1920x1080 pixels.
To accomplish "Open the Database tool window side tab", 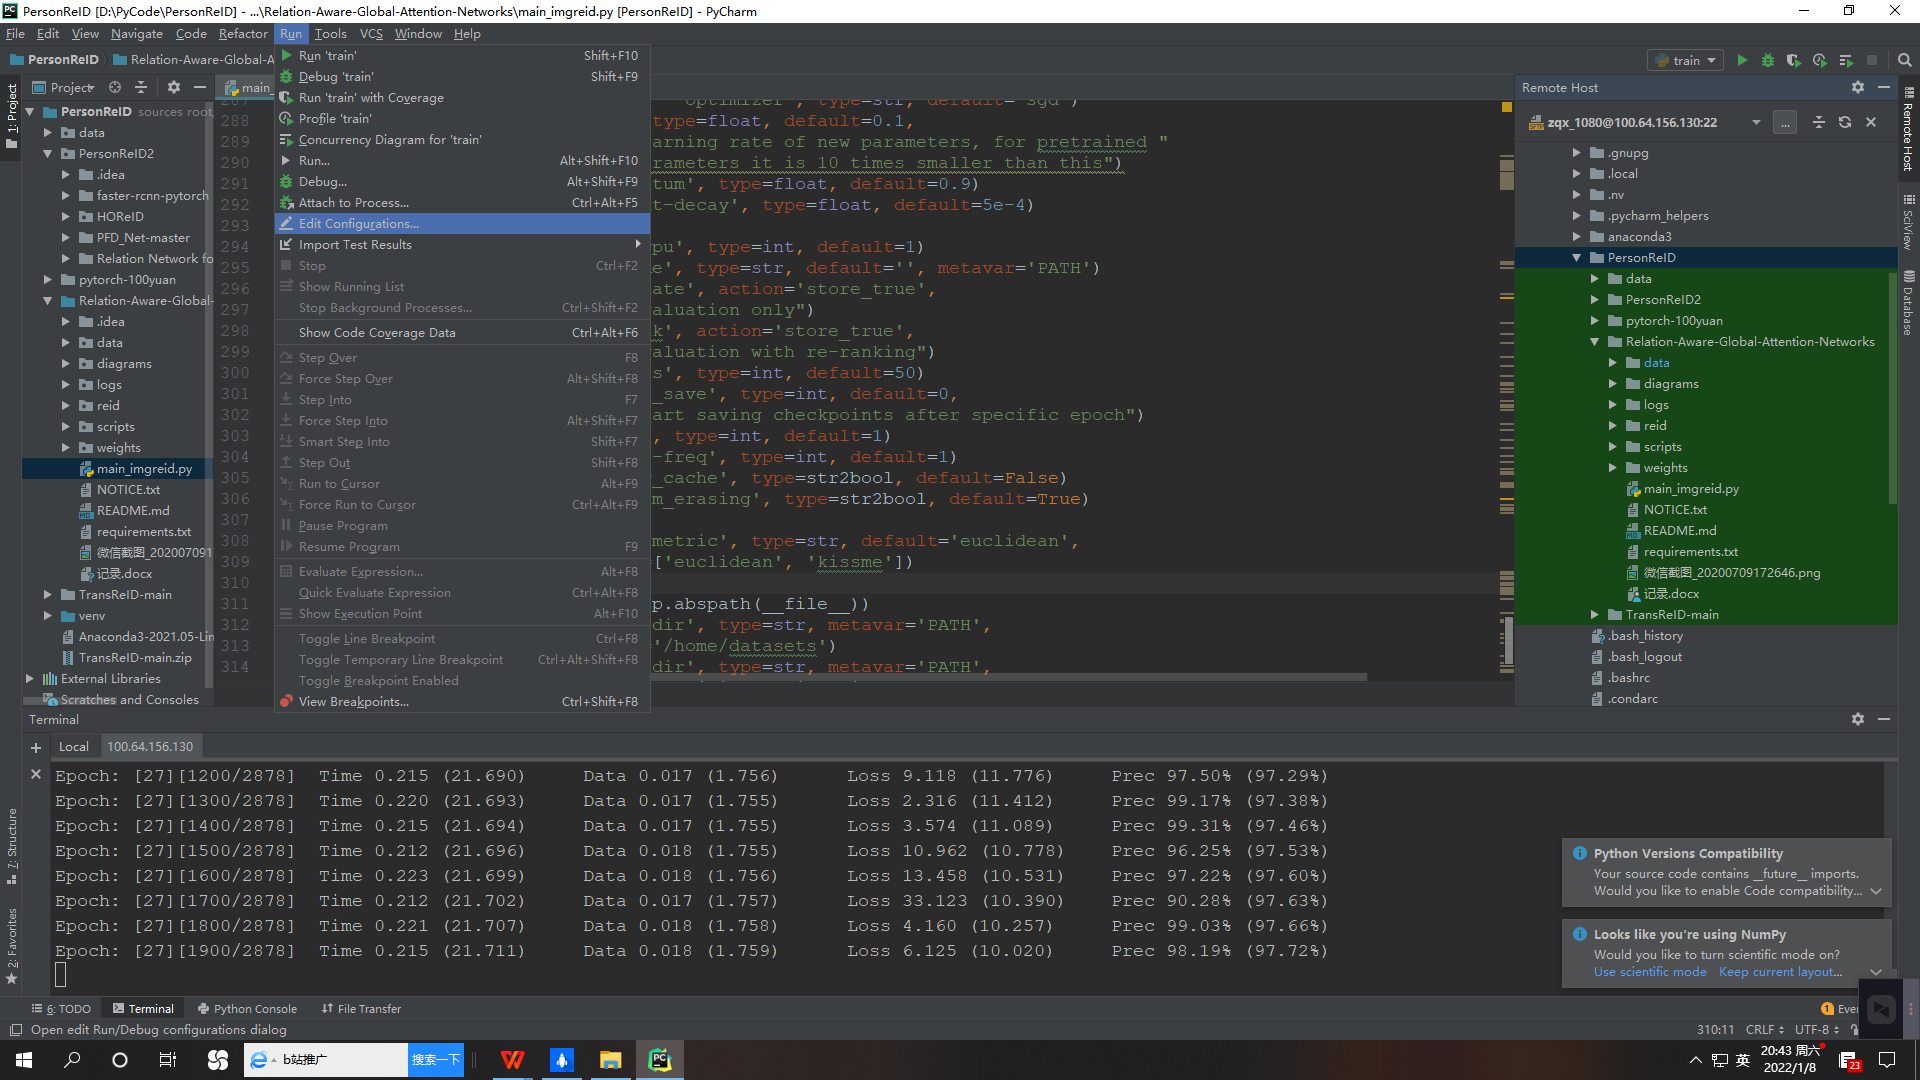I will pyautogui.click(x=1908, y=303).
